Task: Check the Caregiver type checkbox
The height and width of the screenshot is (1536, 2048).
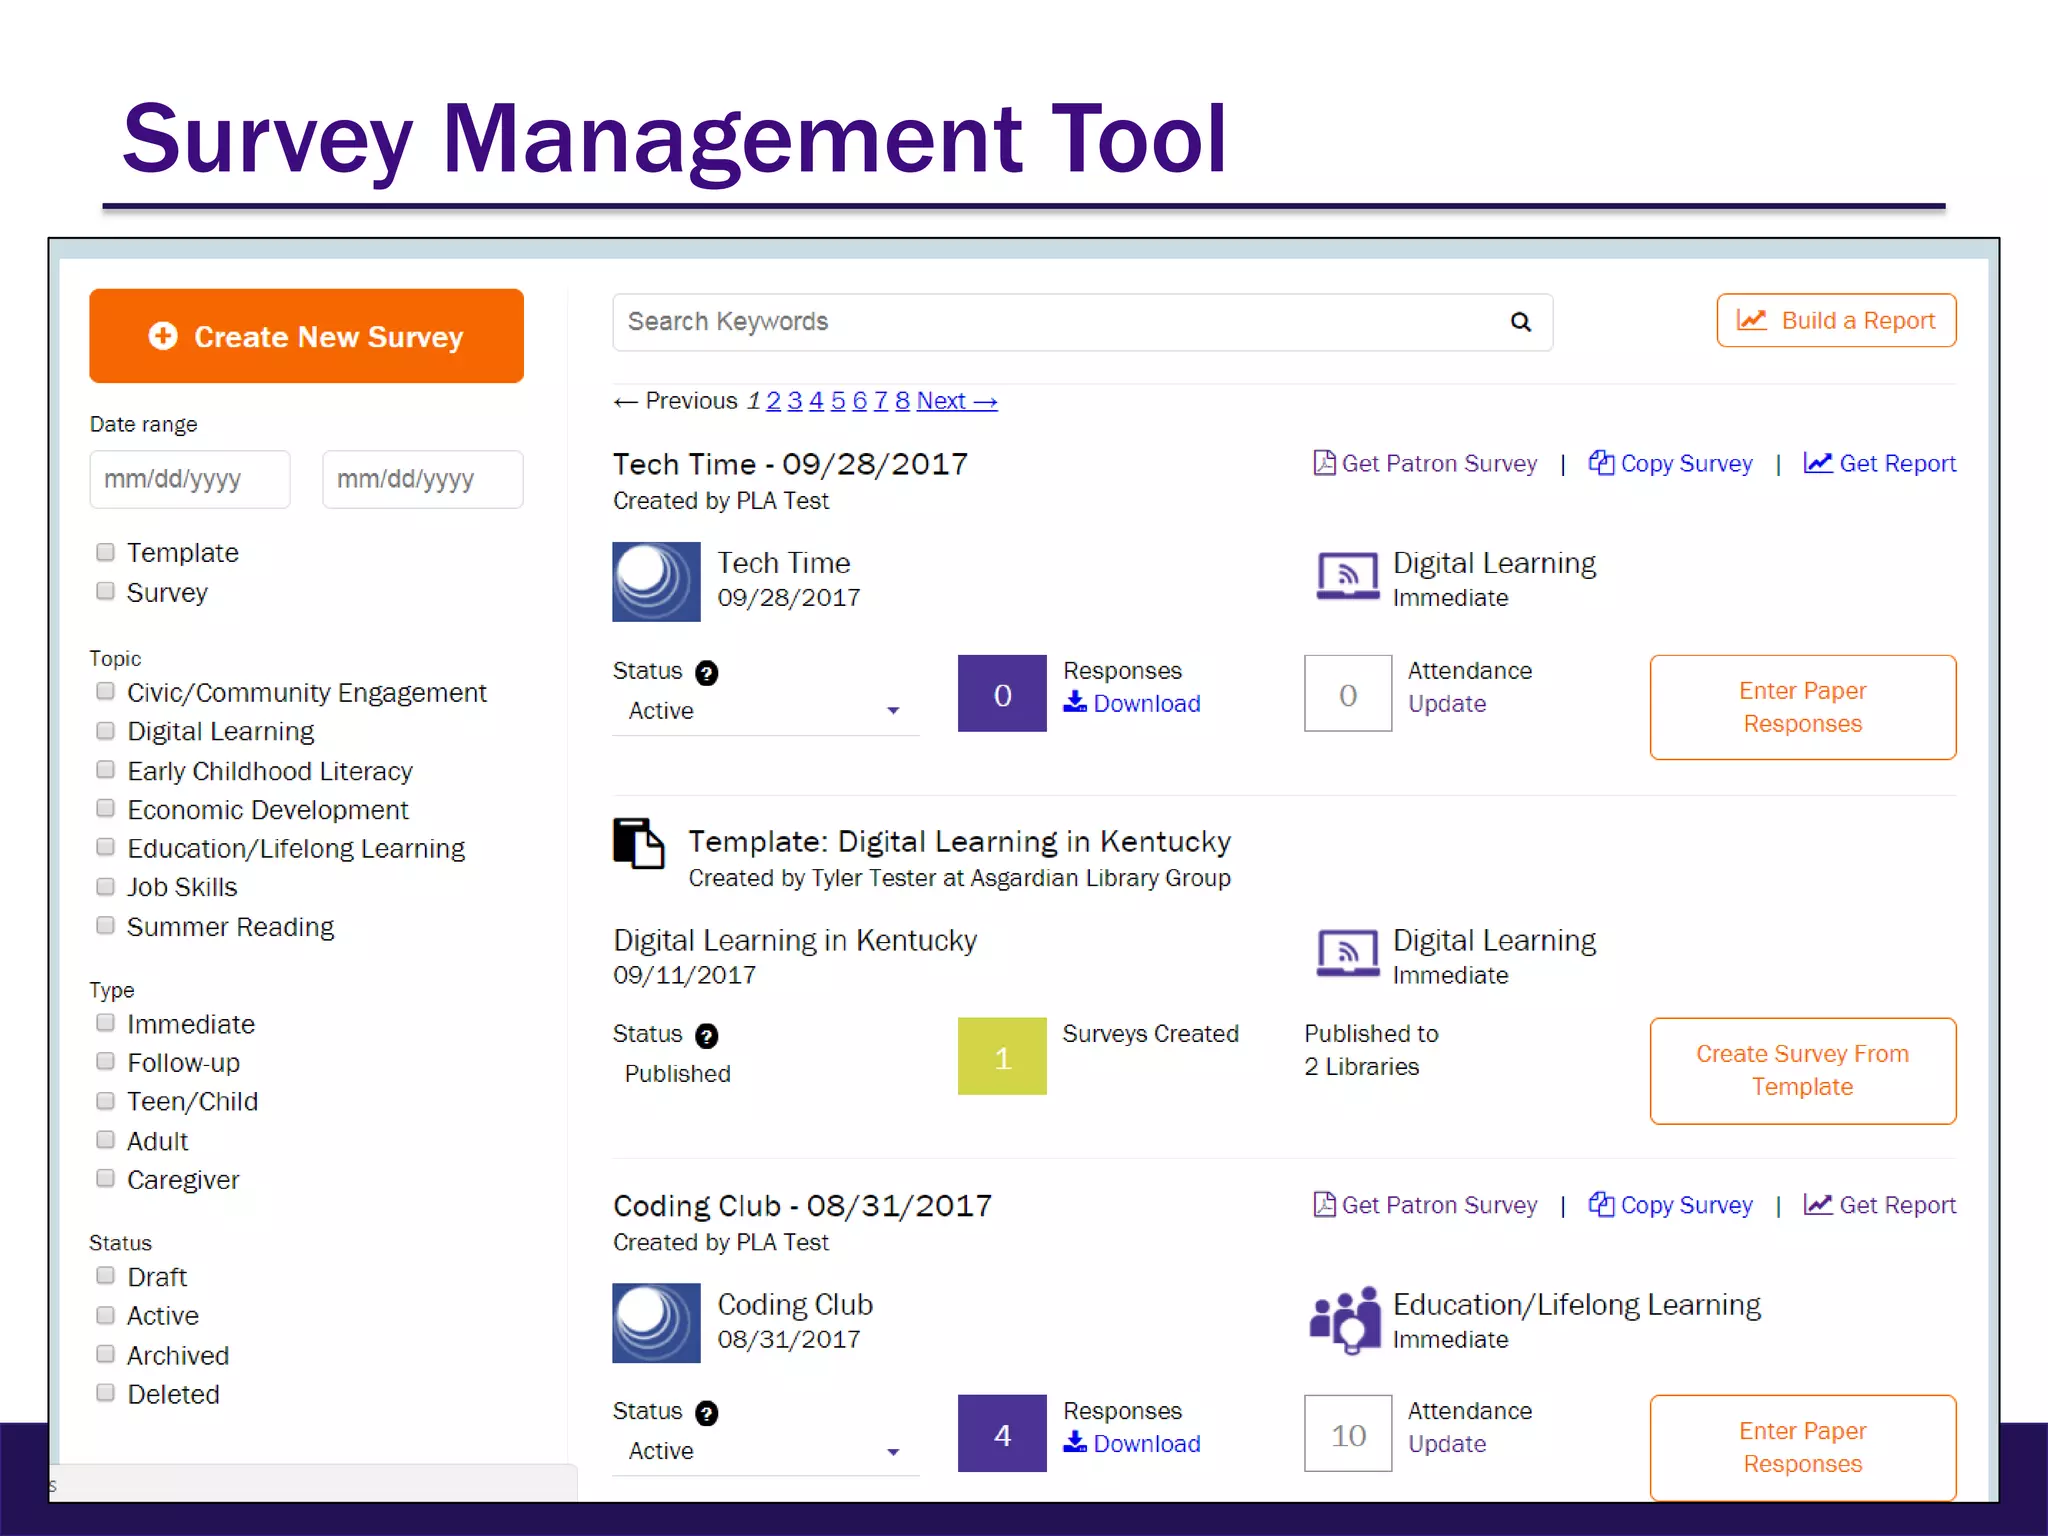Action: coord(105,1178)
